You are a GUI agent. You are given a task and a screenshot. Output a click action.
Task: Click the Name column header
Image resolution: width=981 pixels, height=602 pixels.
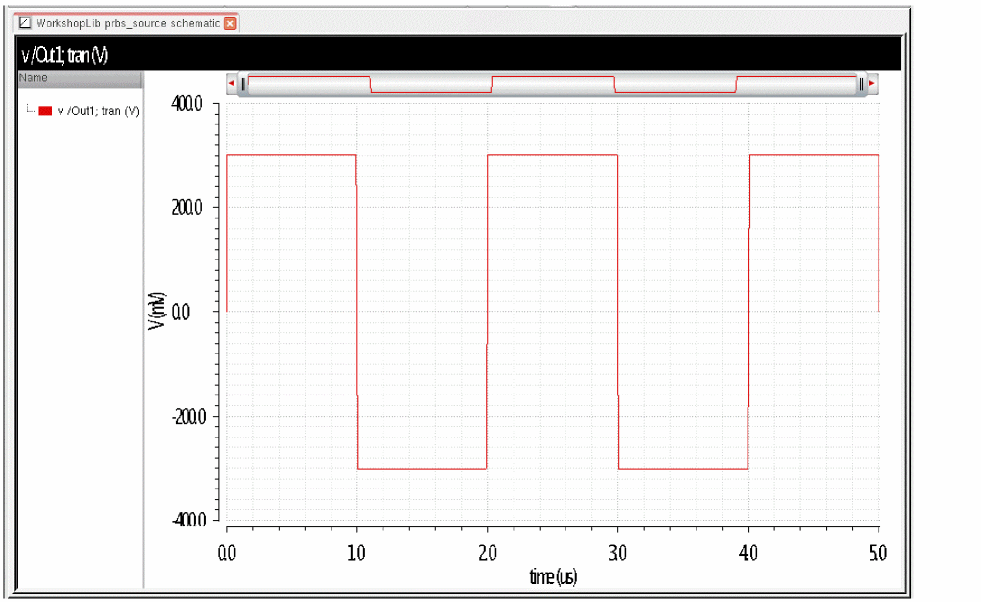(x=79, y=78)
